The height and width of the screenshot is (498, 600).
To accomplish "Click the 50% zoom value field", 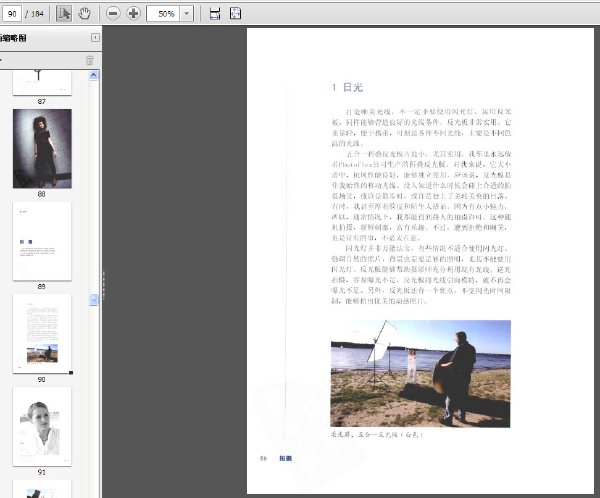I will [x=163, y=14].
